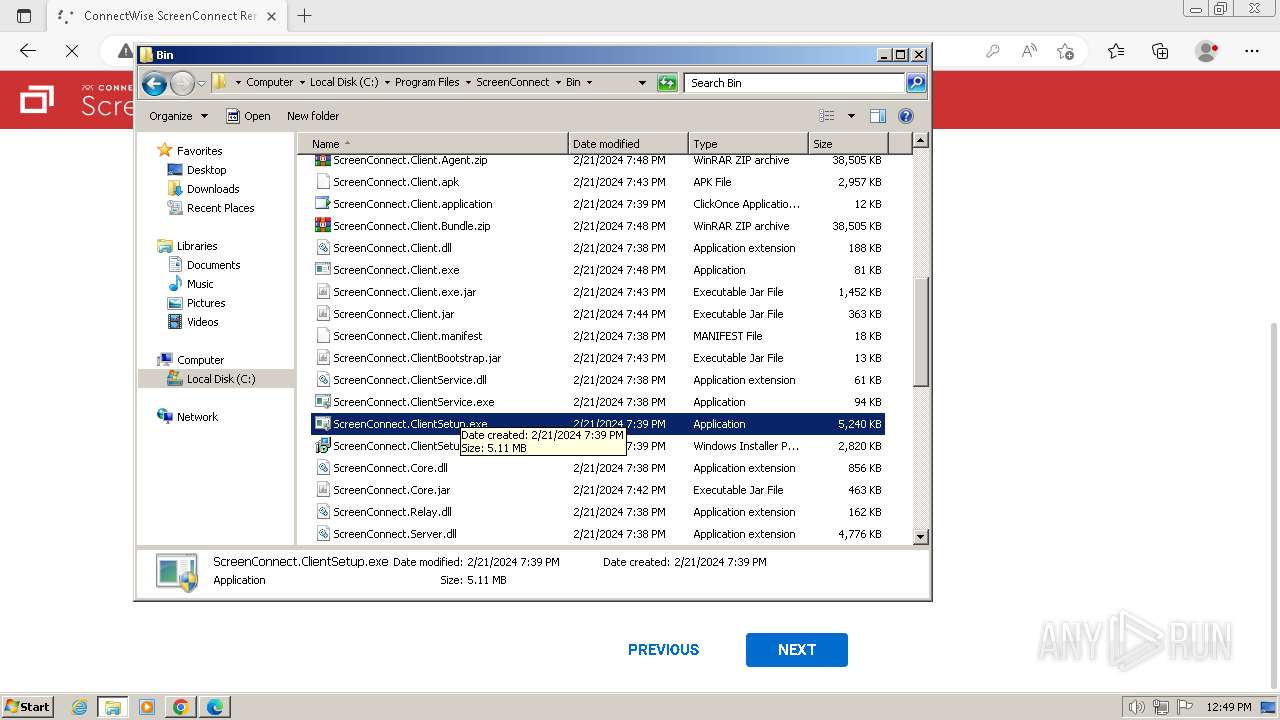This screenshot has width=1280, height=720.
Task: Expand the Local Disk (C:) breadcrumb arrow
Action: tap(386, 83)
